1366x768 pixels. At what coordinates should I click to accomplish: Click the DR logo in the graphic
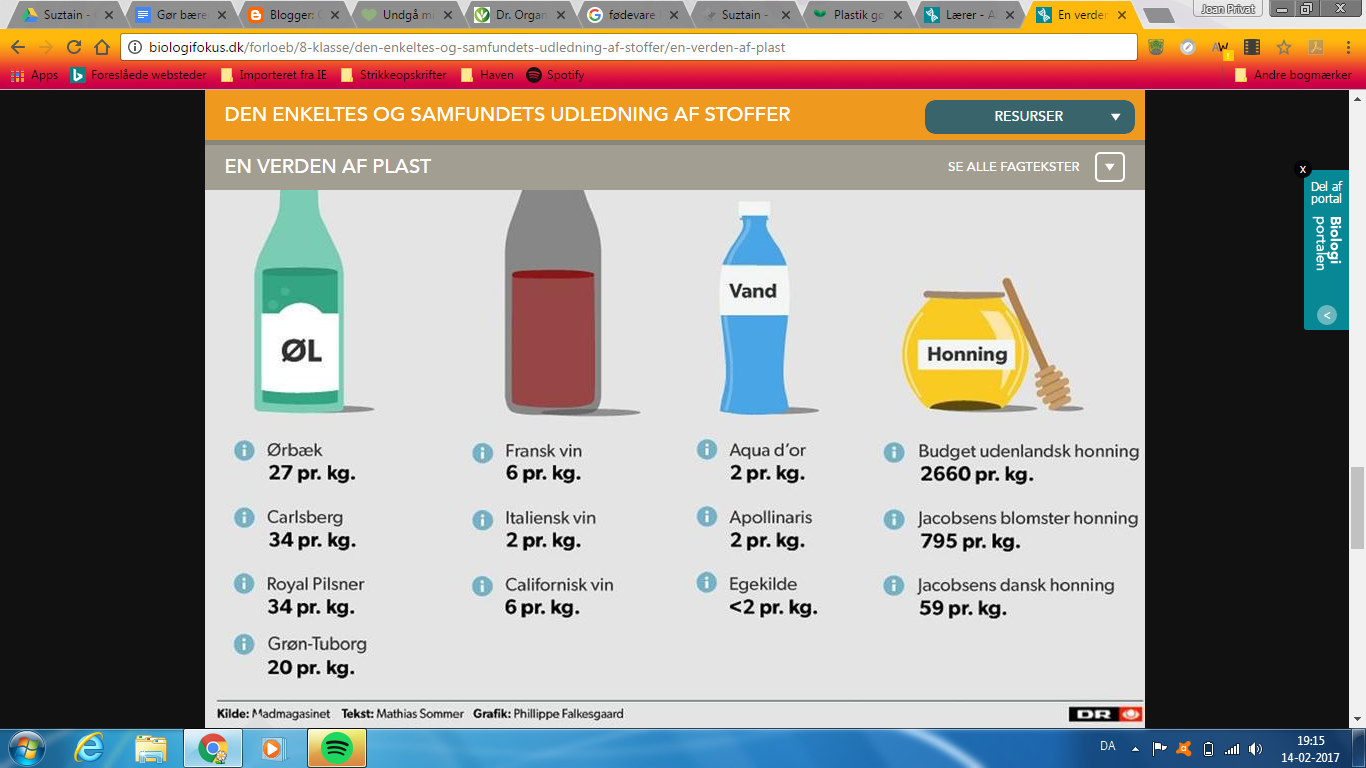(x=1106, y=714)
